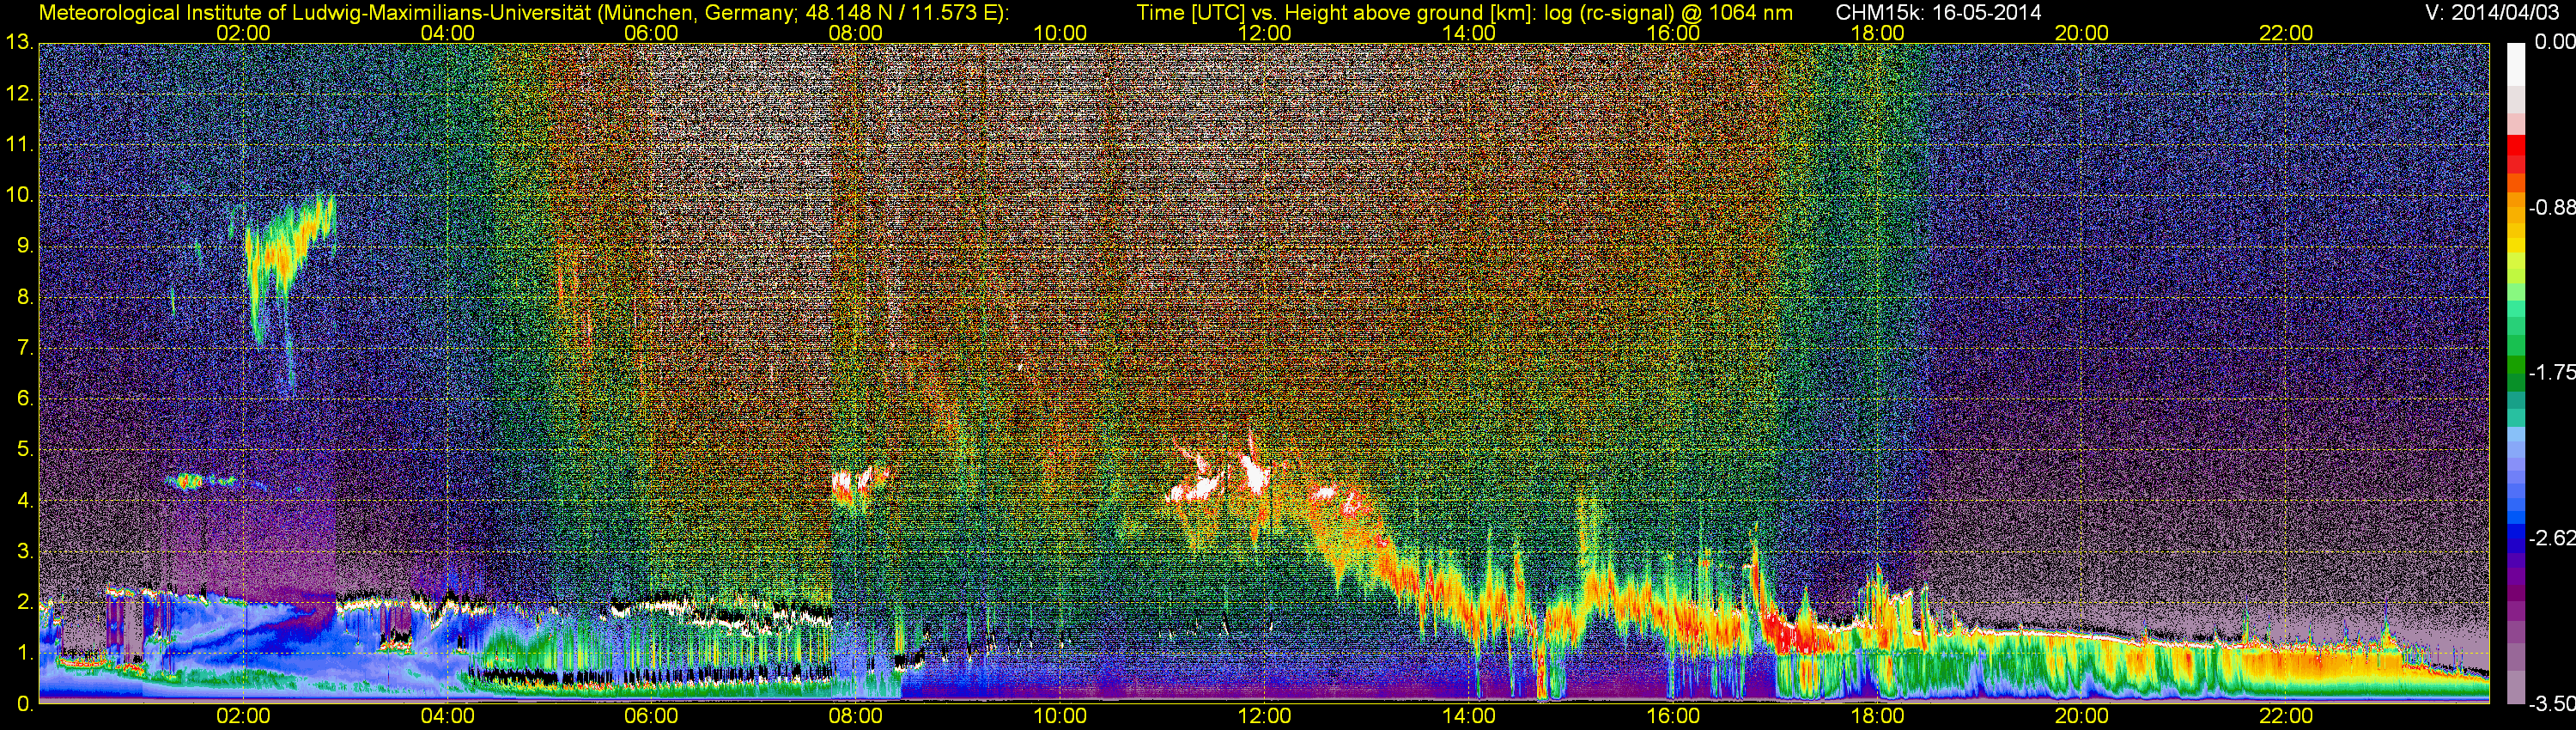Pick the 5 km height axis label
The image size is (2576, 730).
(x=25, y=450)
